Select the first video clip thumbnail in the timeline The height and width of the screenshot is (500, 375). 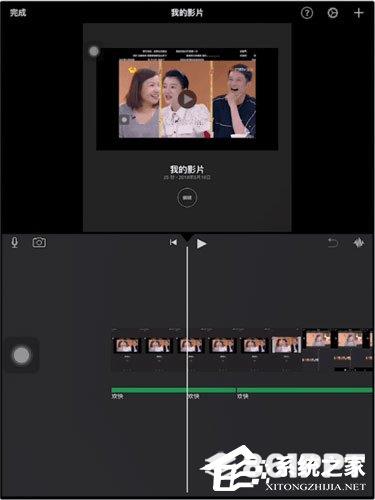(127, 345)
